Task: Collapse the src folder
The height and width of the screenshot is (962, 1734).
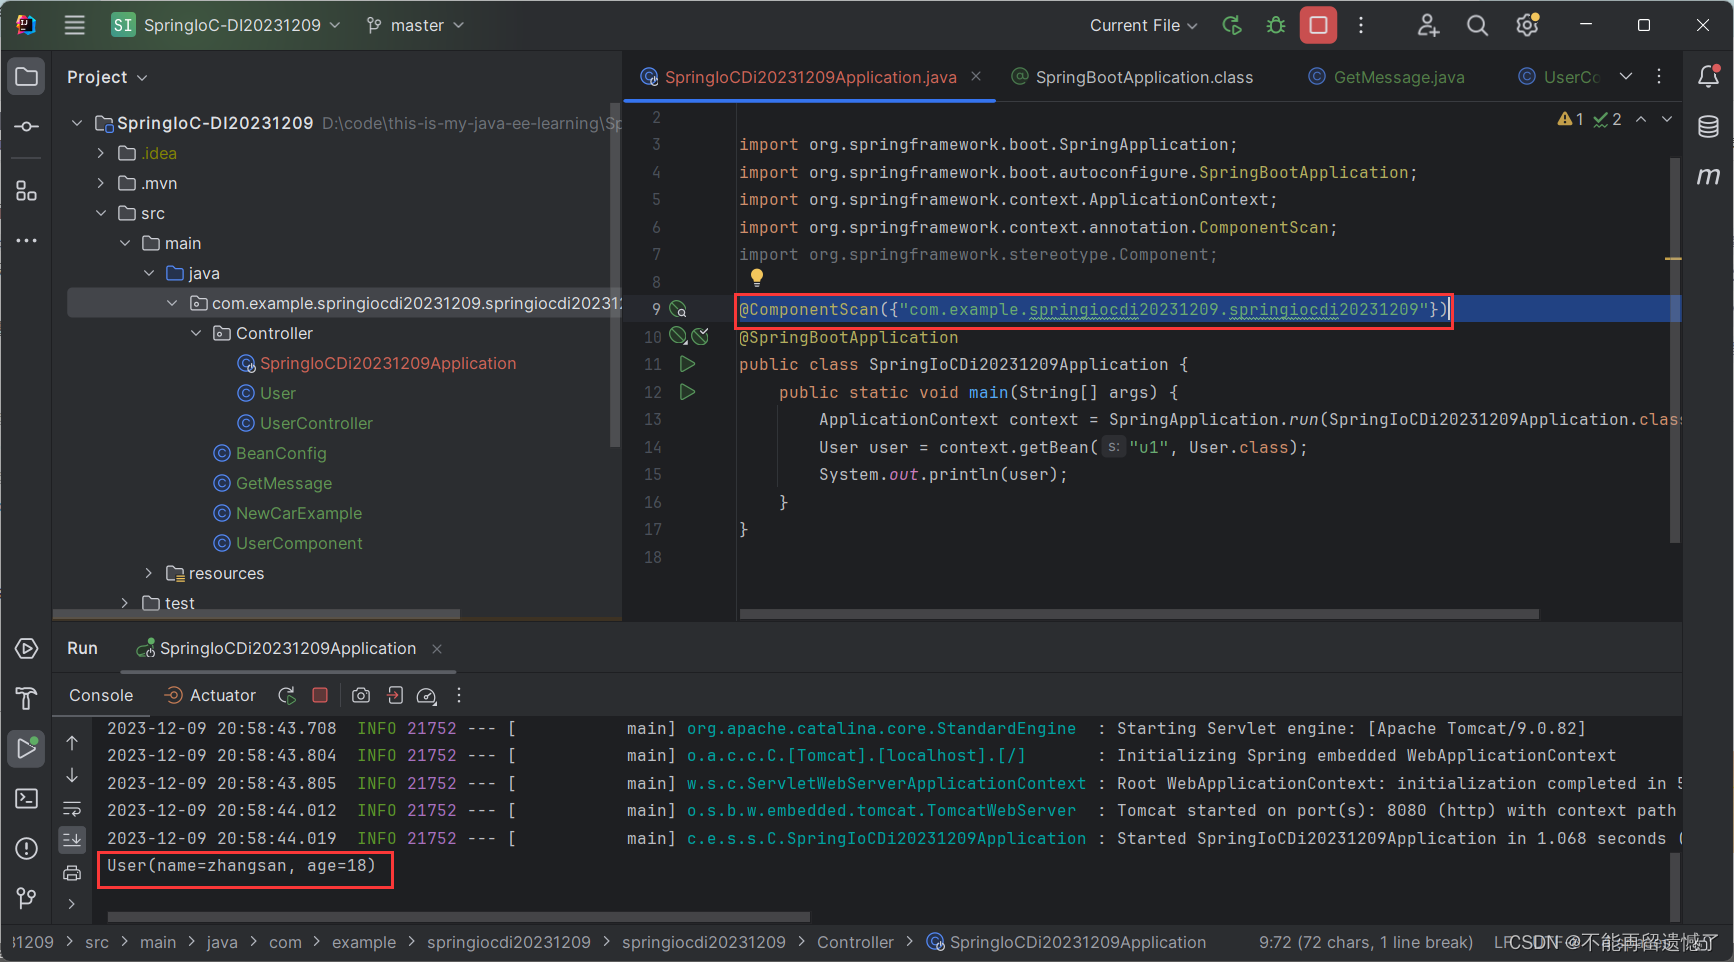Action: click(100, 213)
